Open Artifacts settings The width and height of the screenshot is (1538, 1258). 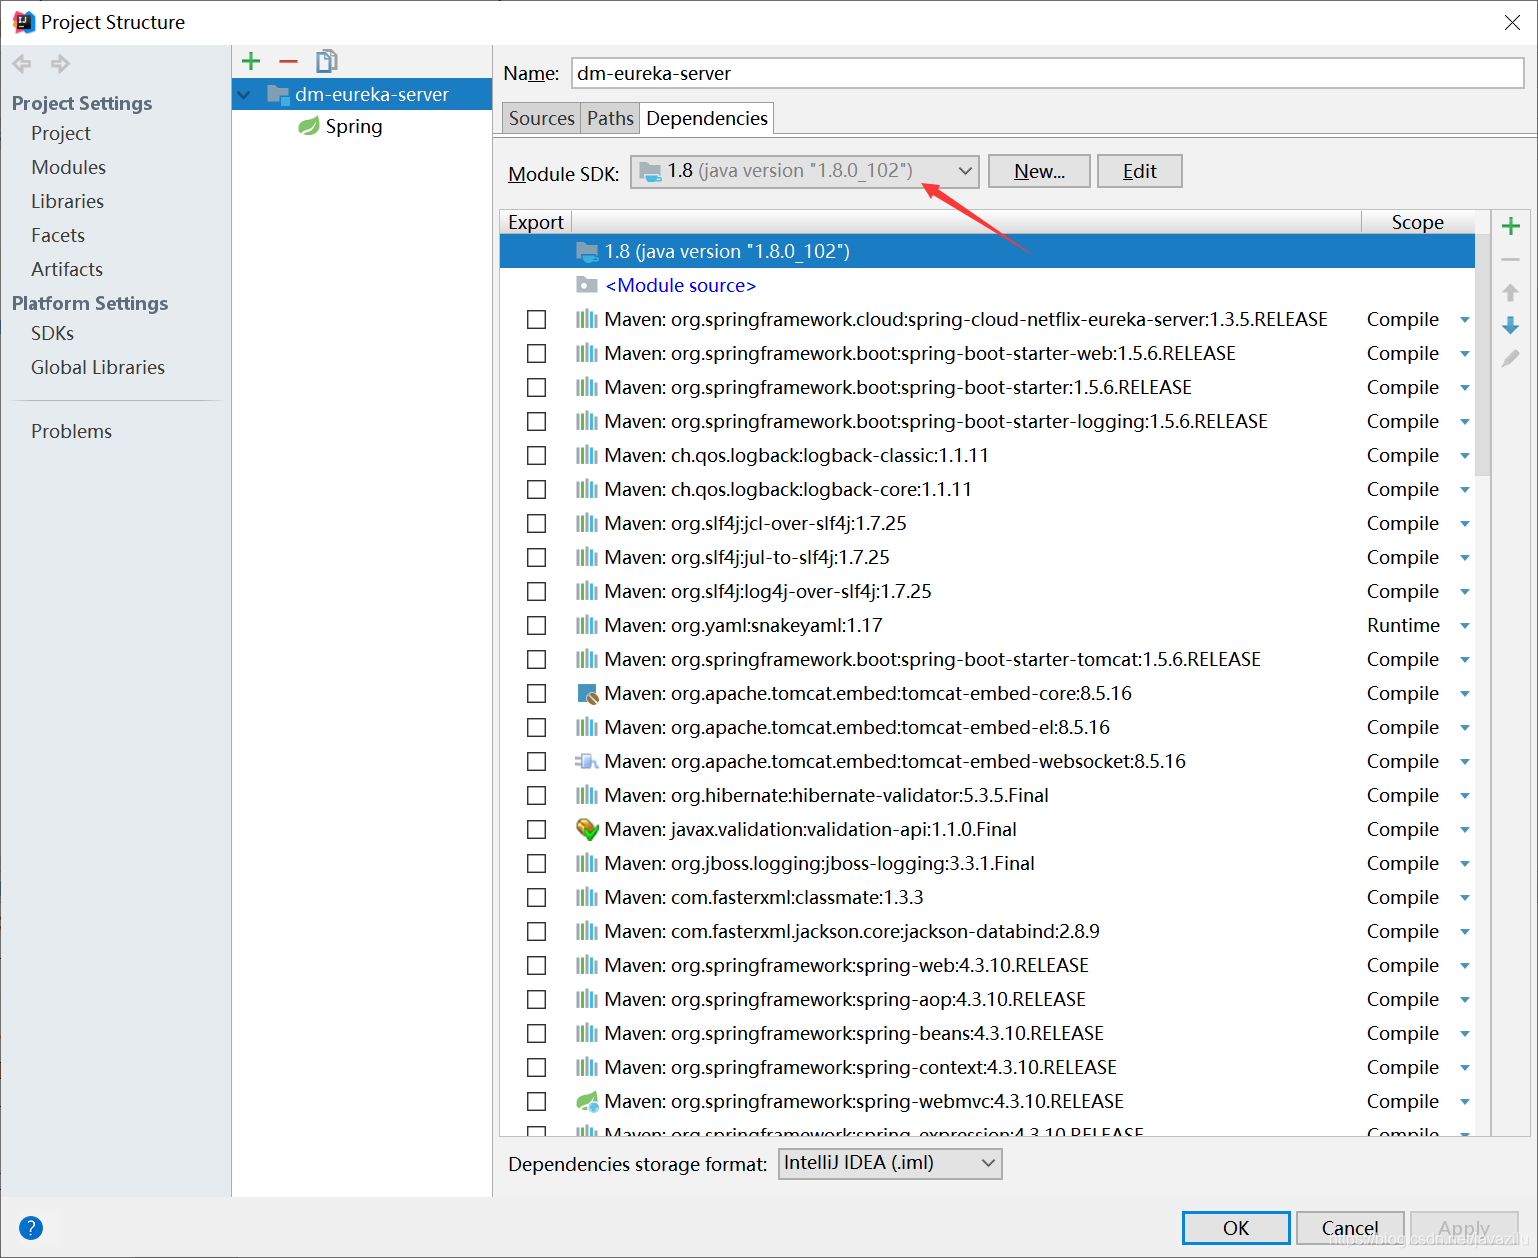[67, 269]
